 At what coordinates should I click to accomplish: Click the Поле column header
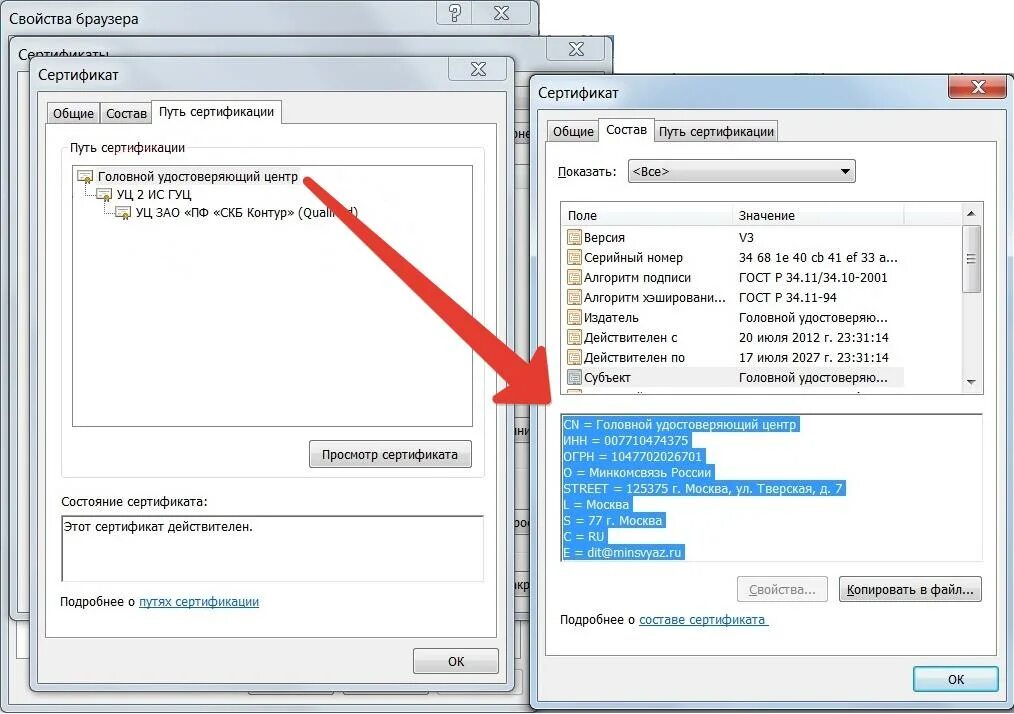click(647, 215)
